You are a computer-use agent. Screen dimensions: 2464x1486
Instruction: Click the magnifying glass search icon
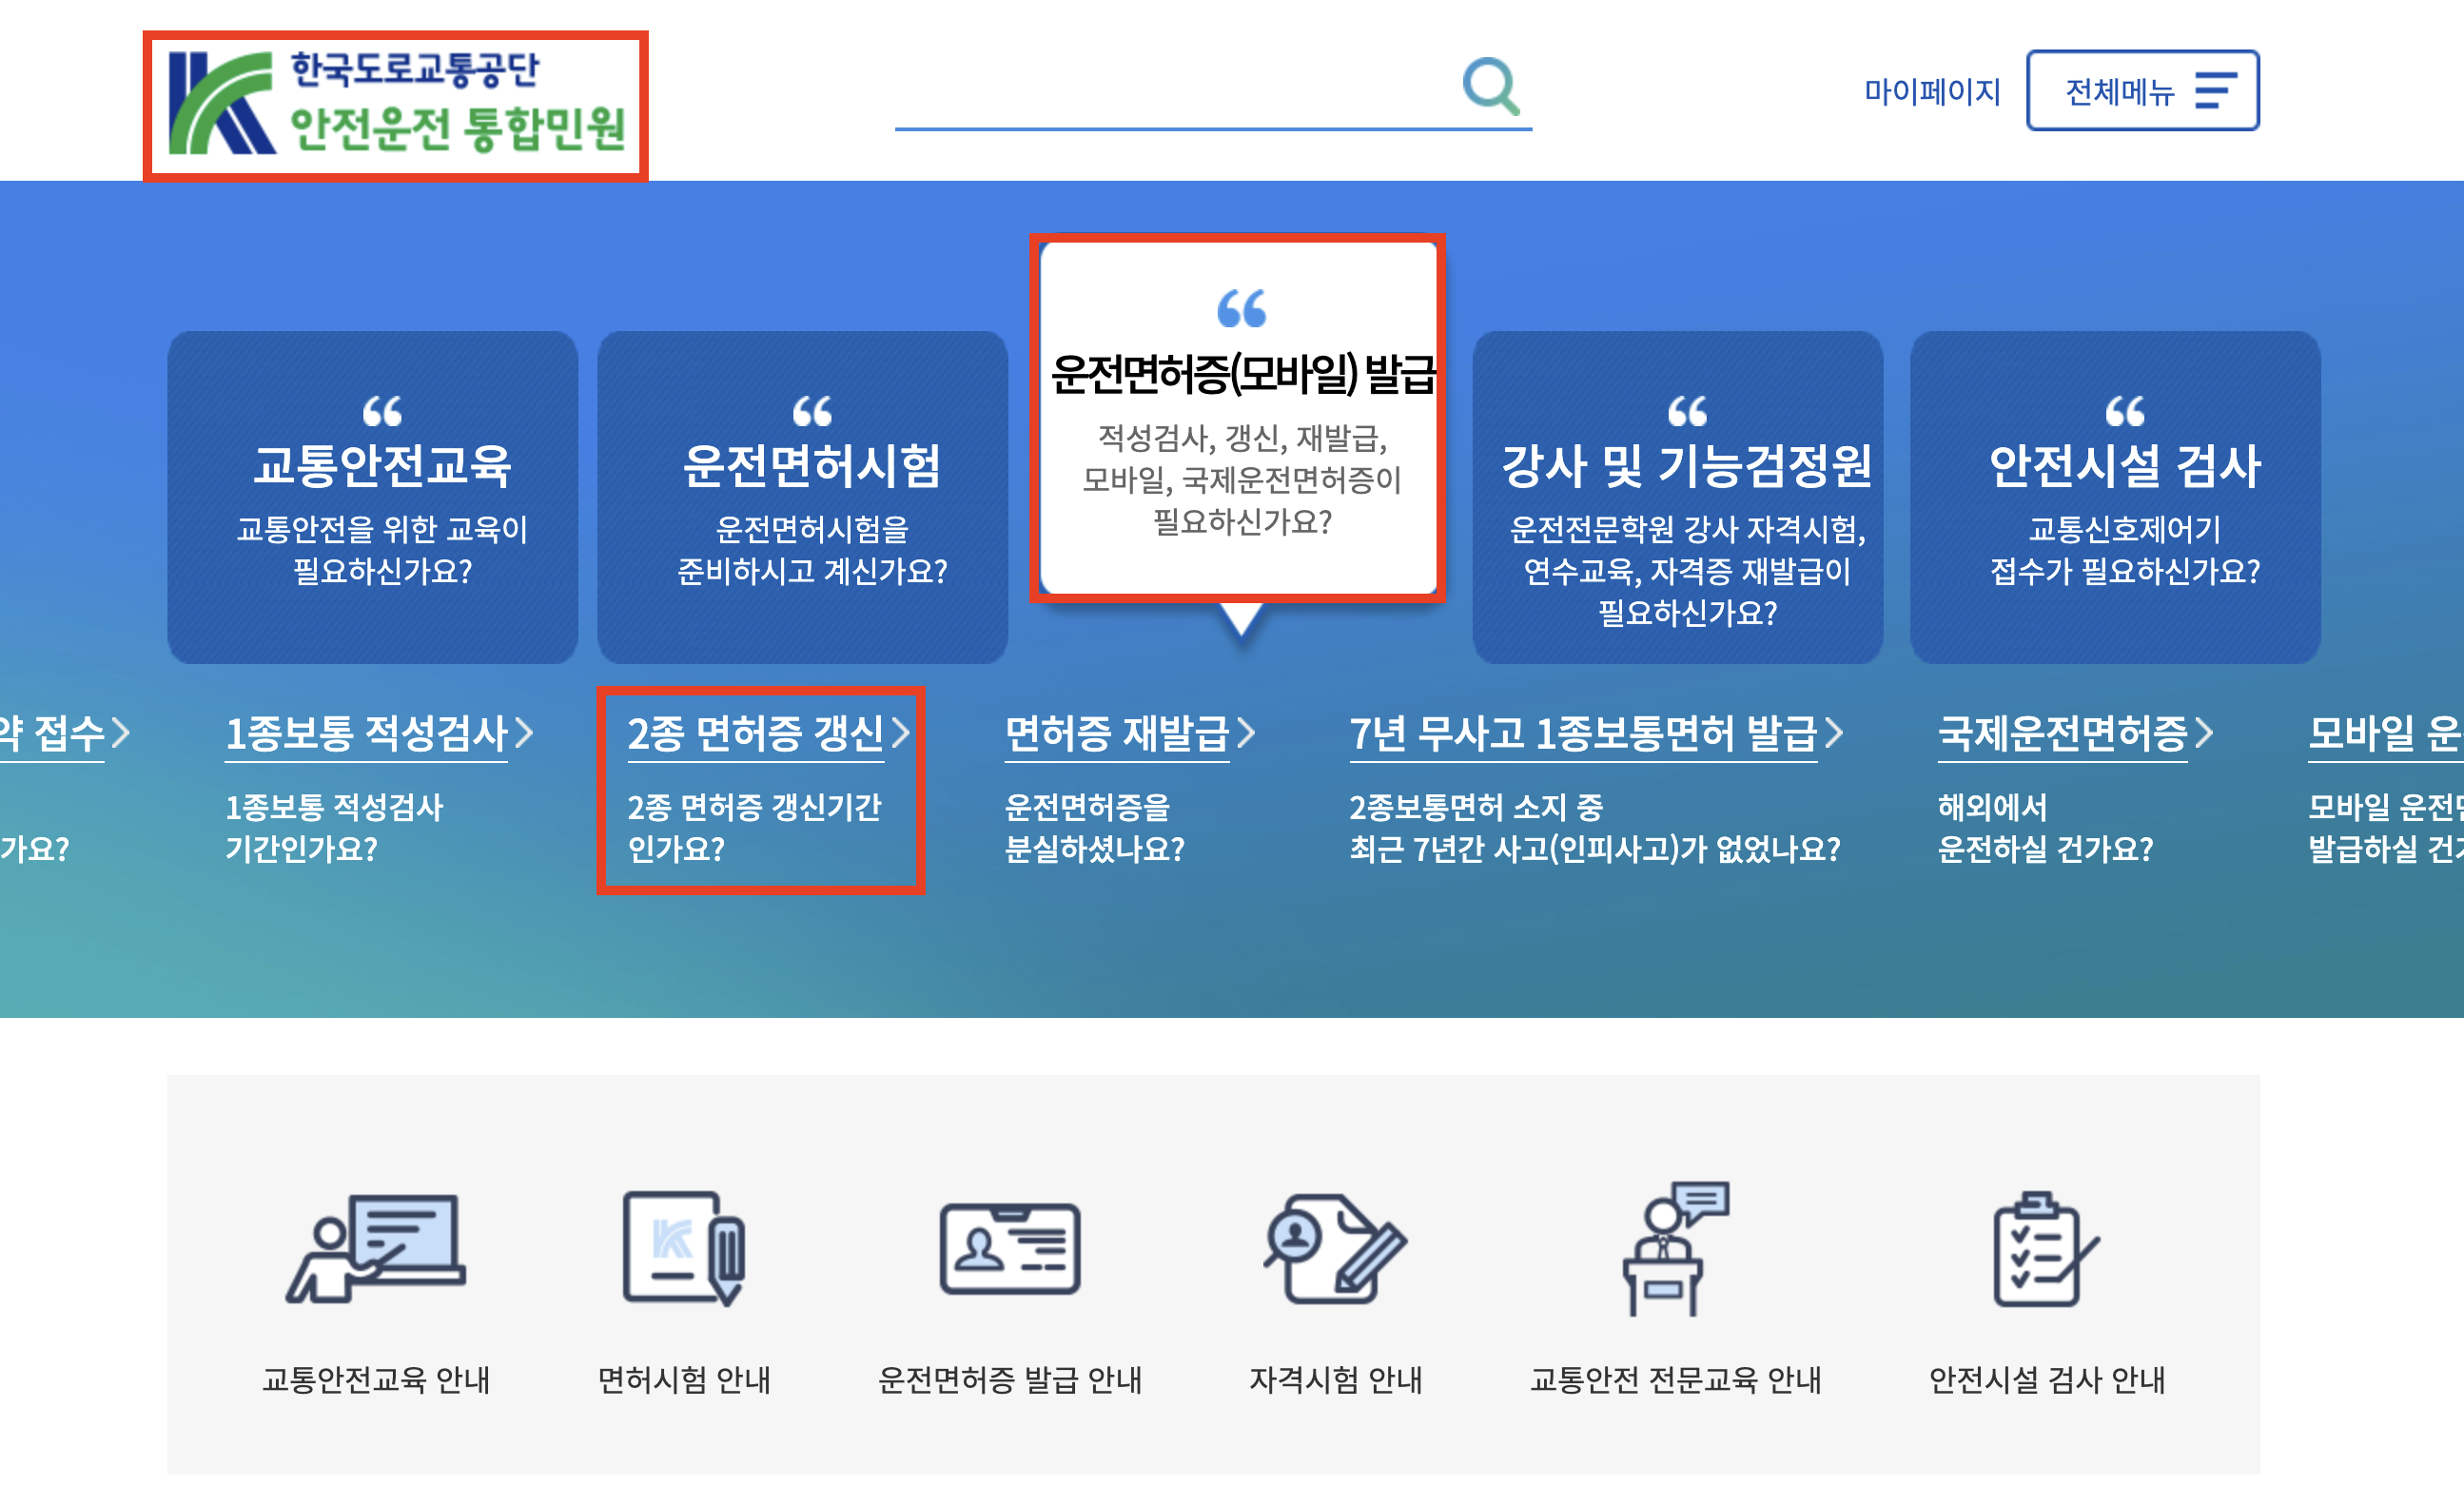click(1490, 87)
